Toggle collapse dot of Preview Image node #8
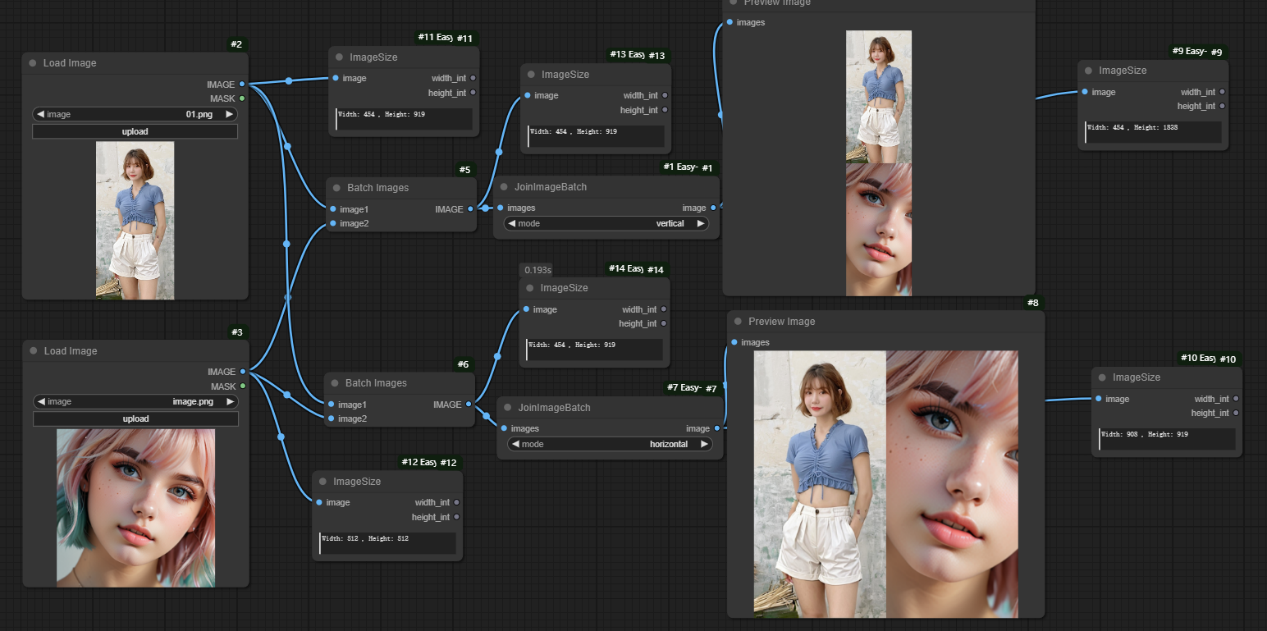 737,321
